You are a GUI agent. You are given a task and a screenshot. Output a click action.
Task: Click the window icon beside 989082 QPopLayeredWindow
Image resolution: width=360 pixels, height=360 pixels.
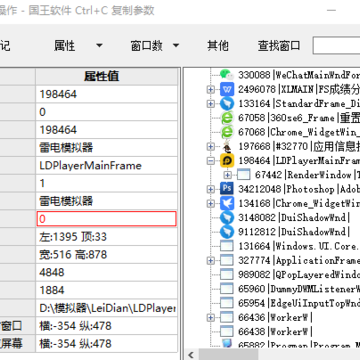pos(227,274)
